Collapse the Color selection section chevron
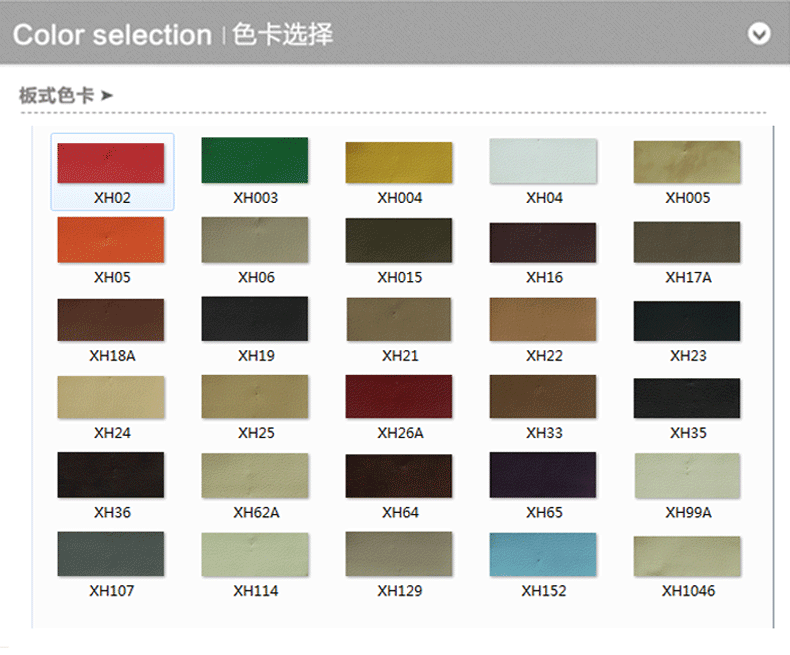 coord(759,34)
